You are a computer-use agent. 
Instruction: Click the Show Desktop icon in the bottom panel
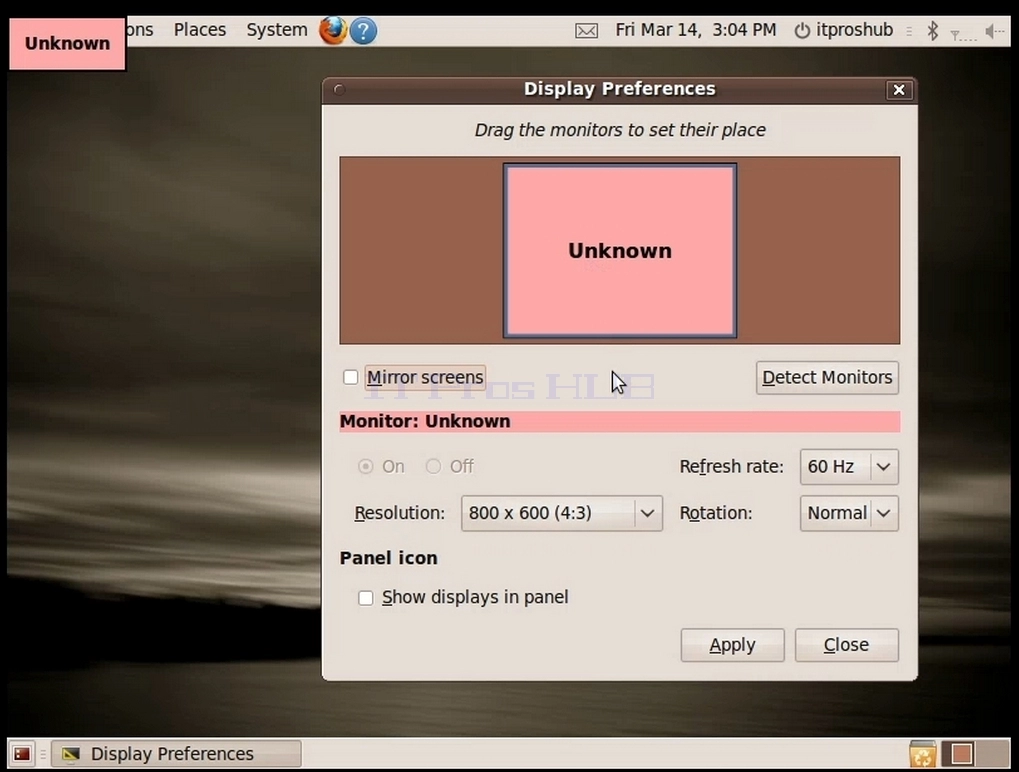pyautogui.click(x=22, y=754)
